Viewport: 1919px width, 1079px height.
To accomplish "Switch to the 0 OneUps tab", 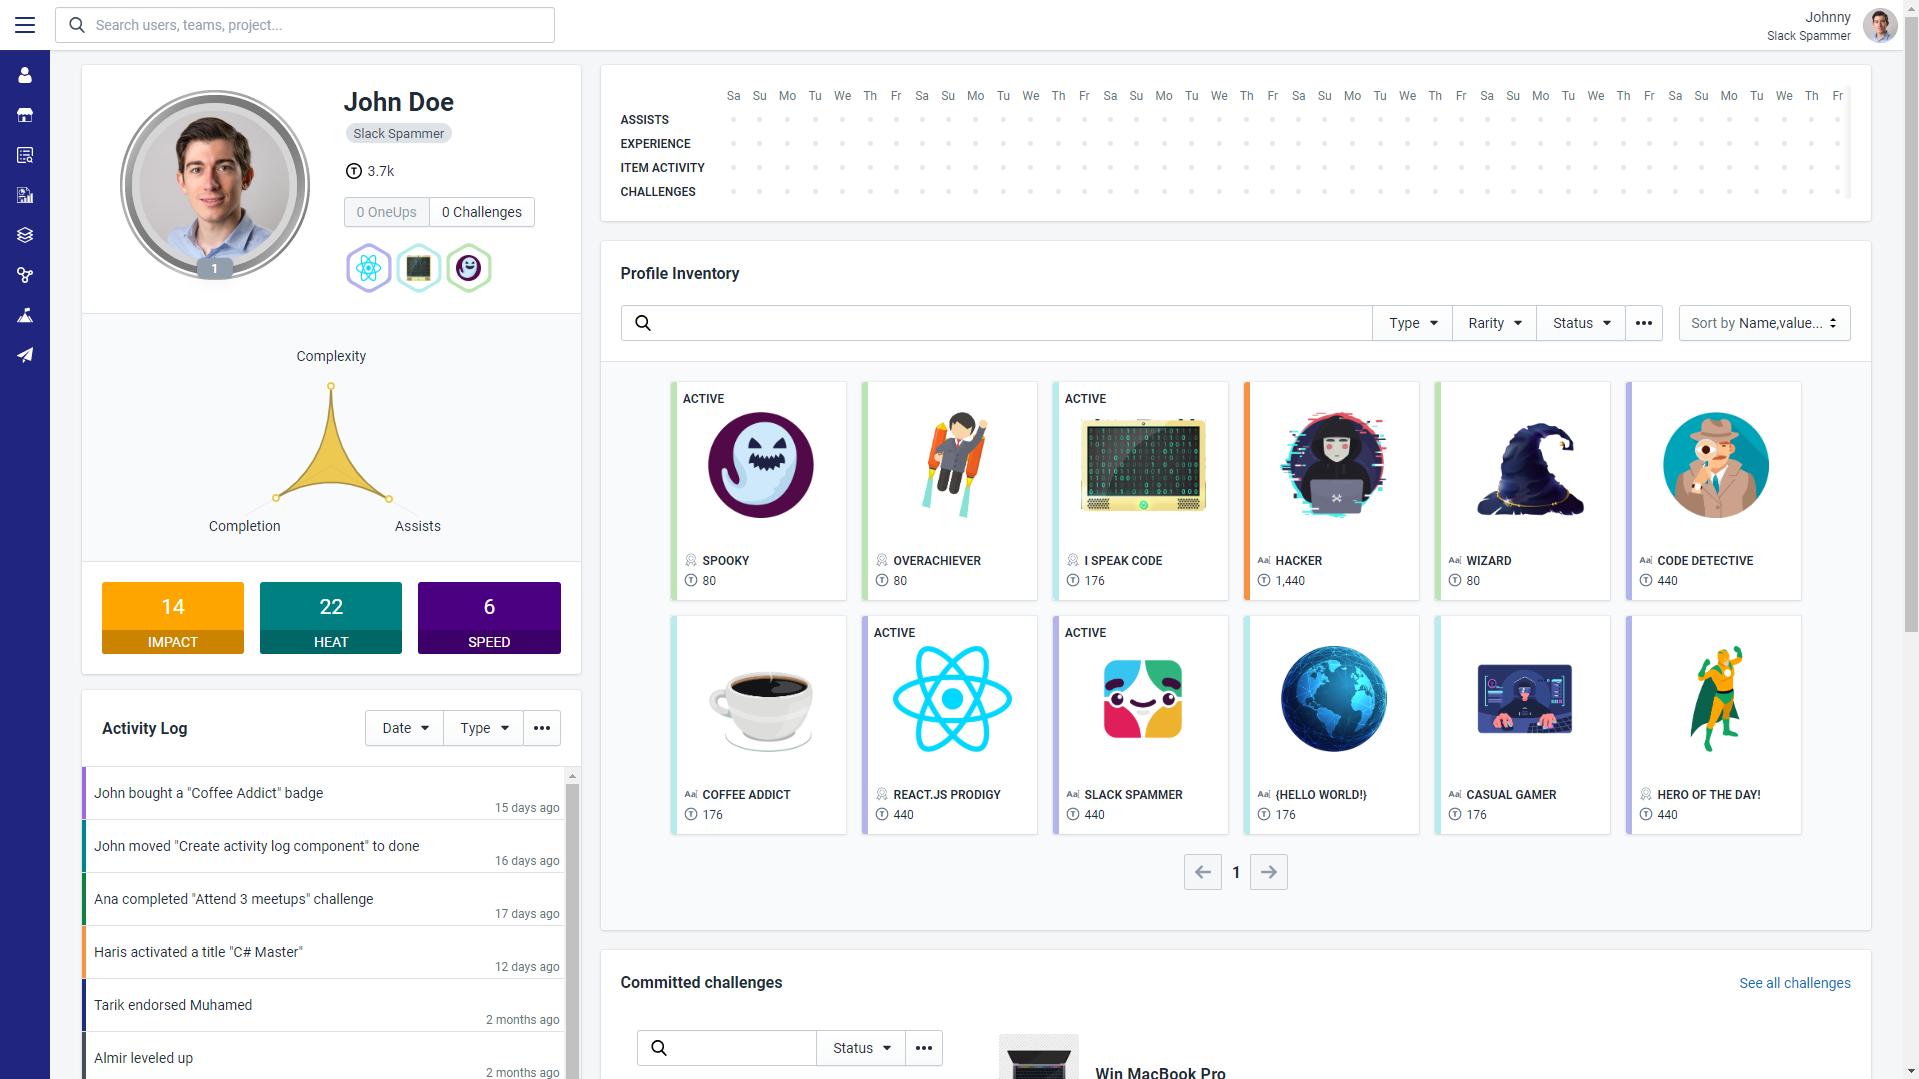I will tap(387, 212).
